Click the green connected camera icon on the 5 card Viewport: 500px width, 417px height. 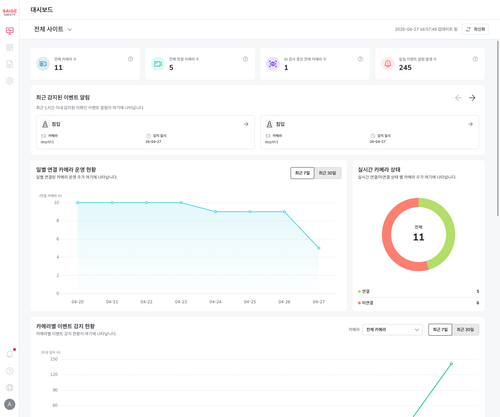click(x=158, y=64)
